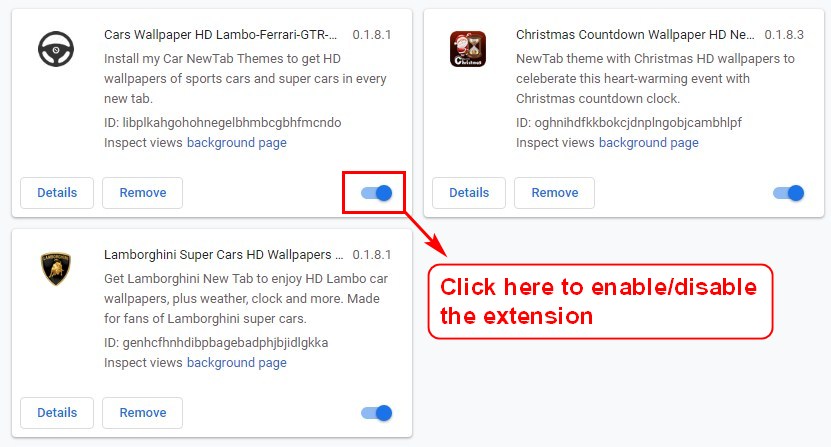This screenshot has width=831, height=447.
Task: Open Details for Christmas Countdown Wallpaper
Action: [x=469, y=193]
